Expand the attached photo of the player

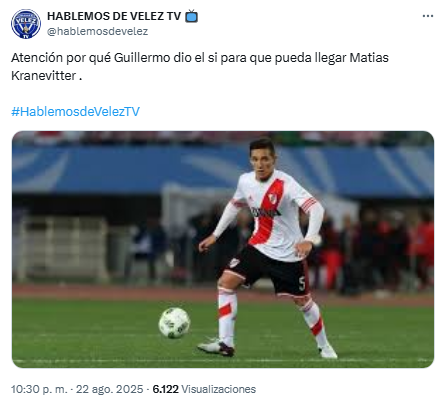point(223,249)
